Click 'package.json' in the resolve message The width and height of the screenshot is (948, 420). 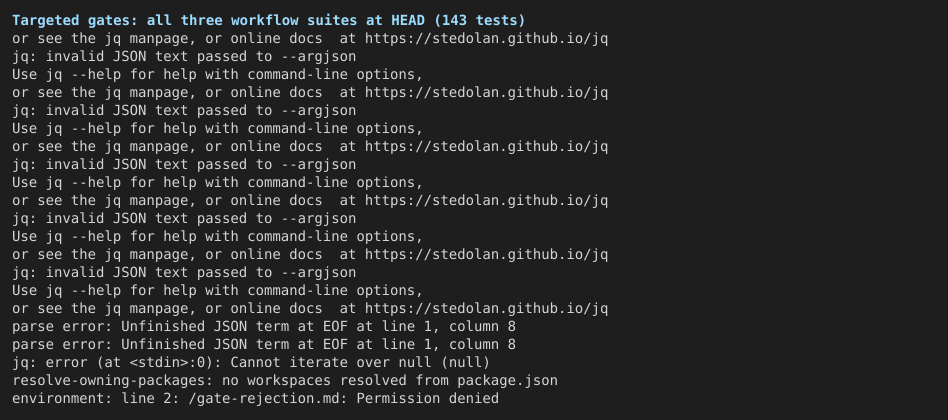coord(507,381)
